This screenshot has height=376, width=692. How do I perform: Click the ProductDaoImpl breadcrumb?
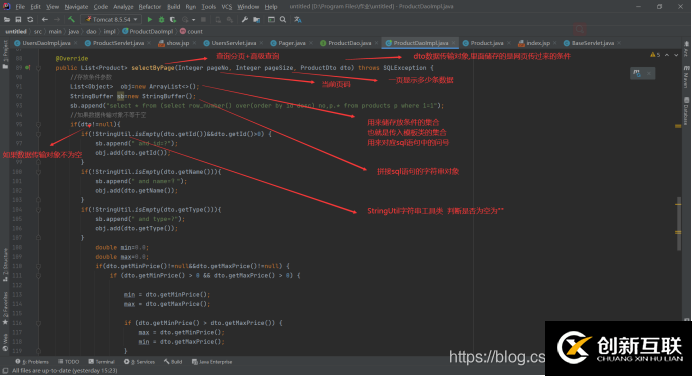click(147, 31)
